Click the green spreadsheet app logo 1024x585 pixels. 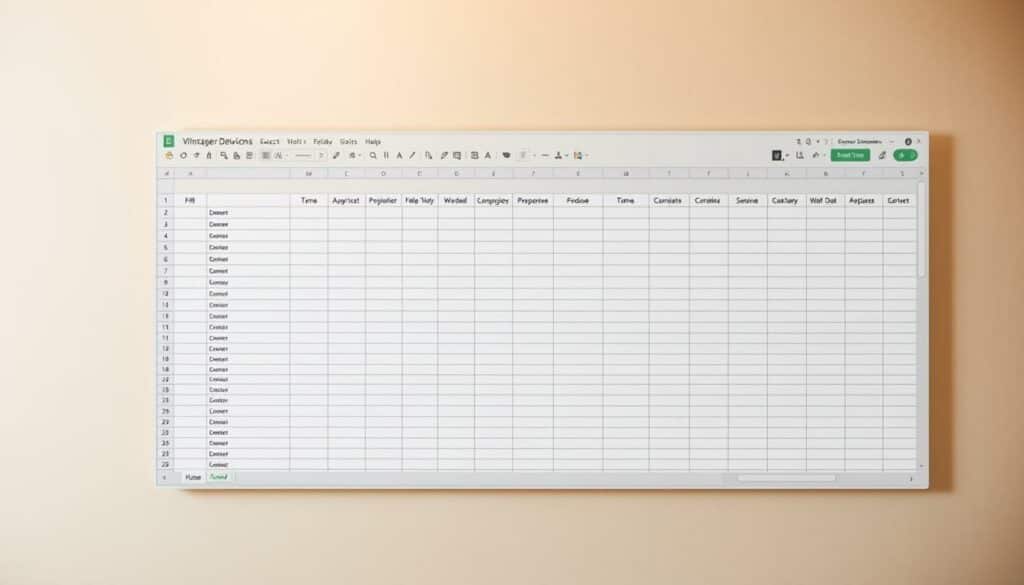[168, 141]
